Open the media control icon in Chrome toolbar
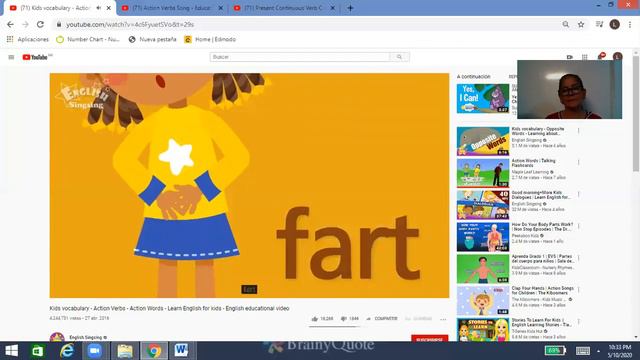 click(x=599, y=24)
